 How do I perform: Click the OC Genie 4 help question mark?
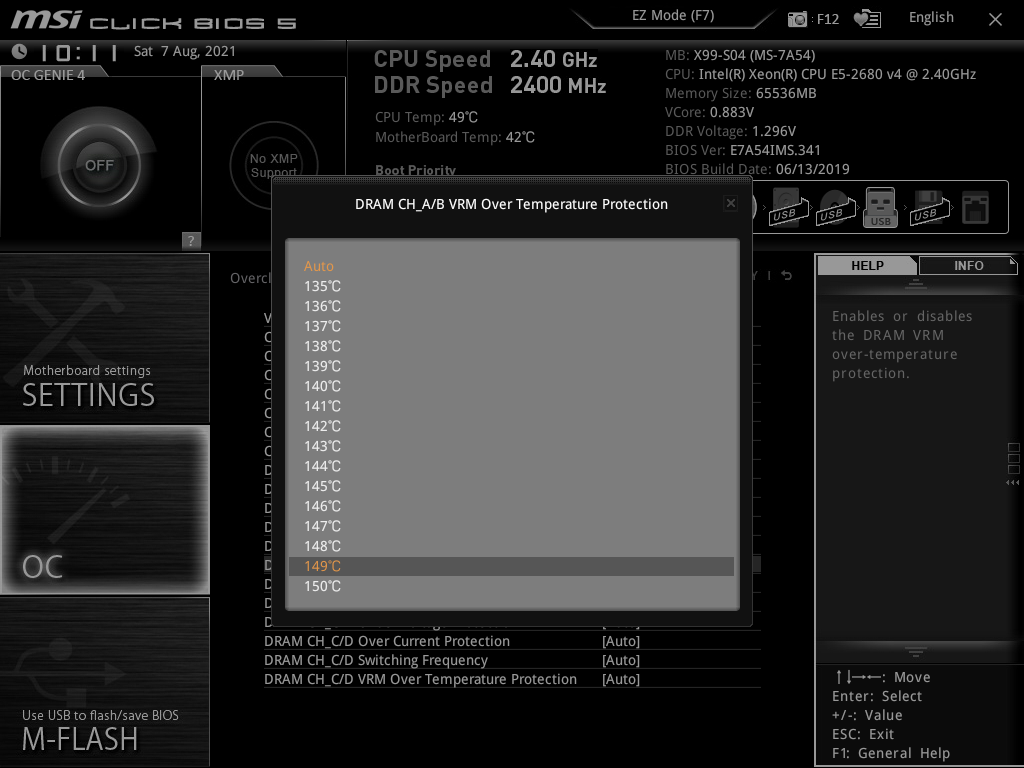[x=191, y=240]
